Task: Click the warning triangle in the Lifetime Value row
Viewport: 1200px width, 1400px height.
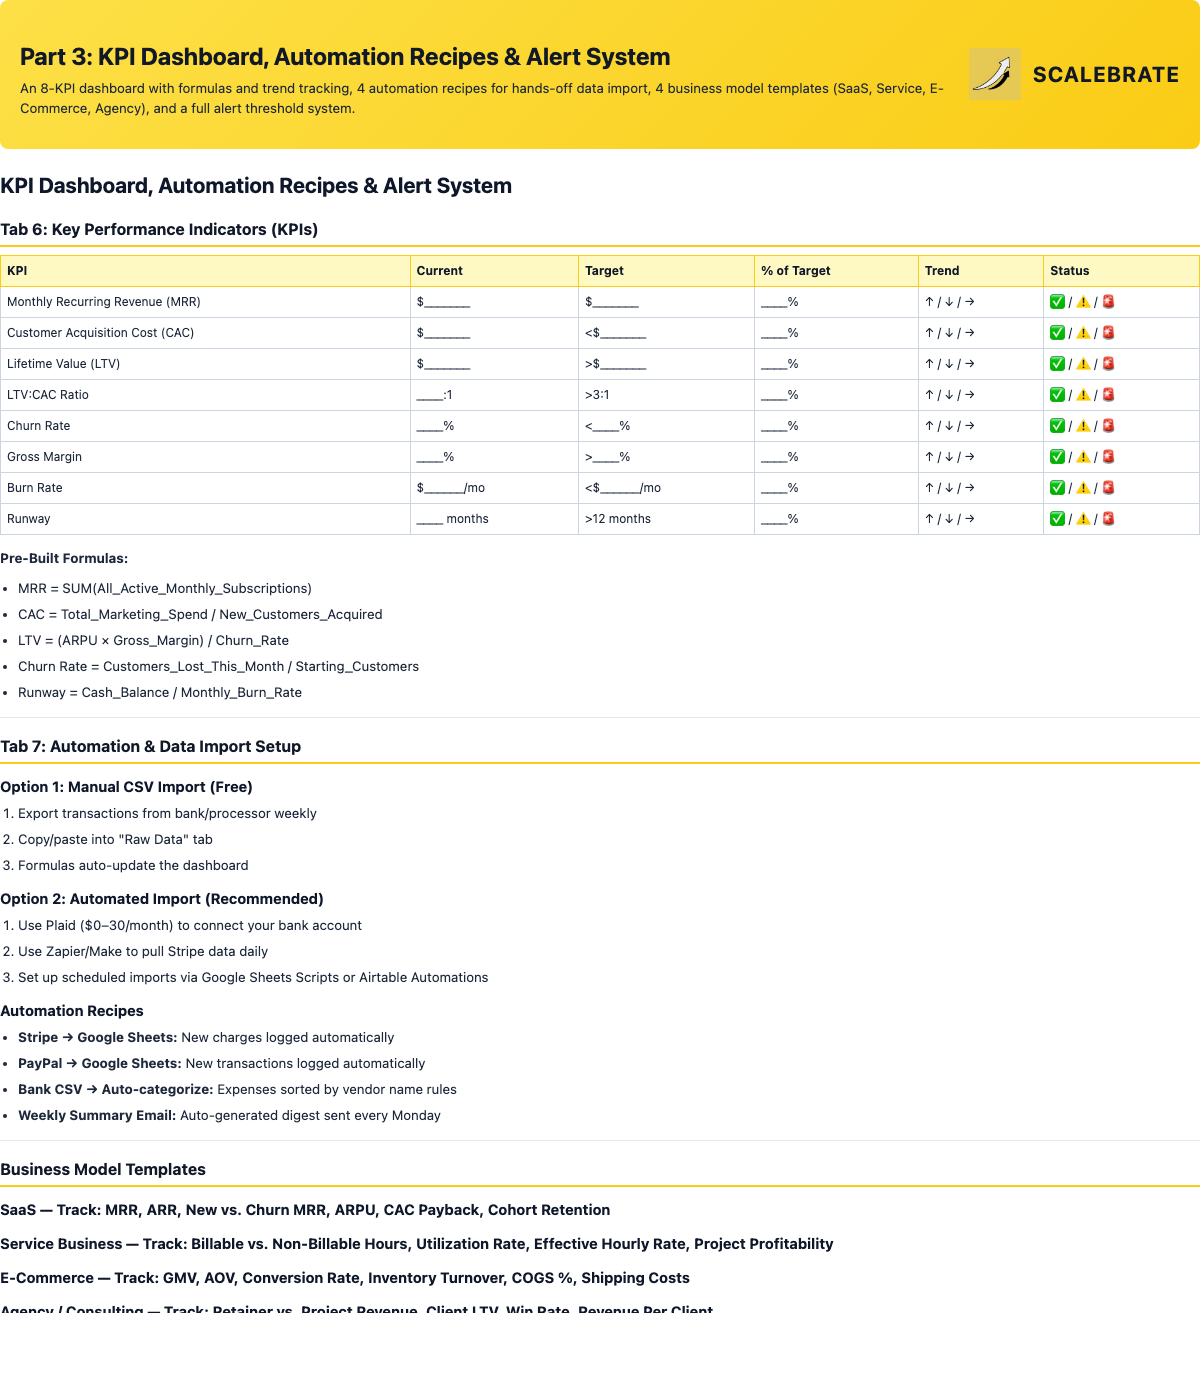Action: click(x=1083, y=364)
